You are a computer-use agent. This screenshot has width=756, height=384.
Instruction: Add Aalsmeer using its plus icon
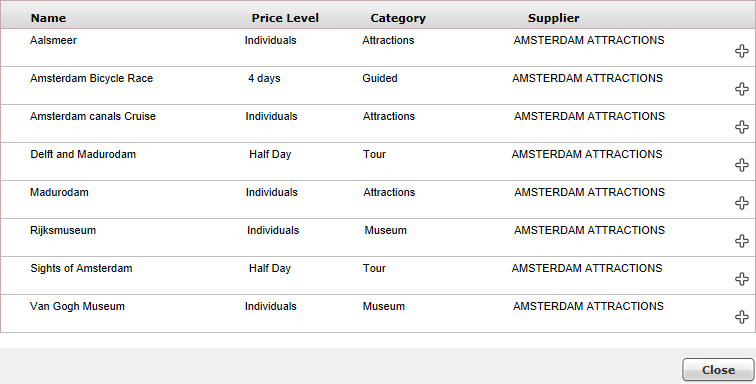(x=742, y=51)
